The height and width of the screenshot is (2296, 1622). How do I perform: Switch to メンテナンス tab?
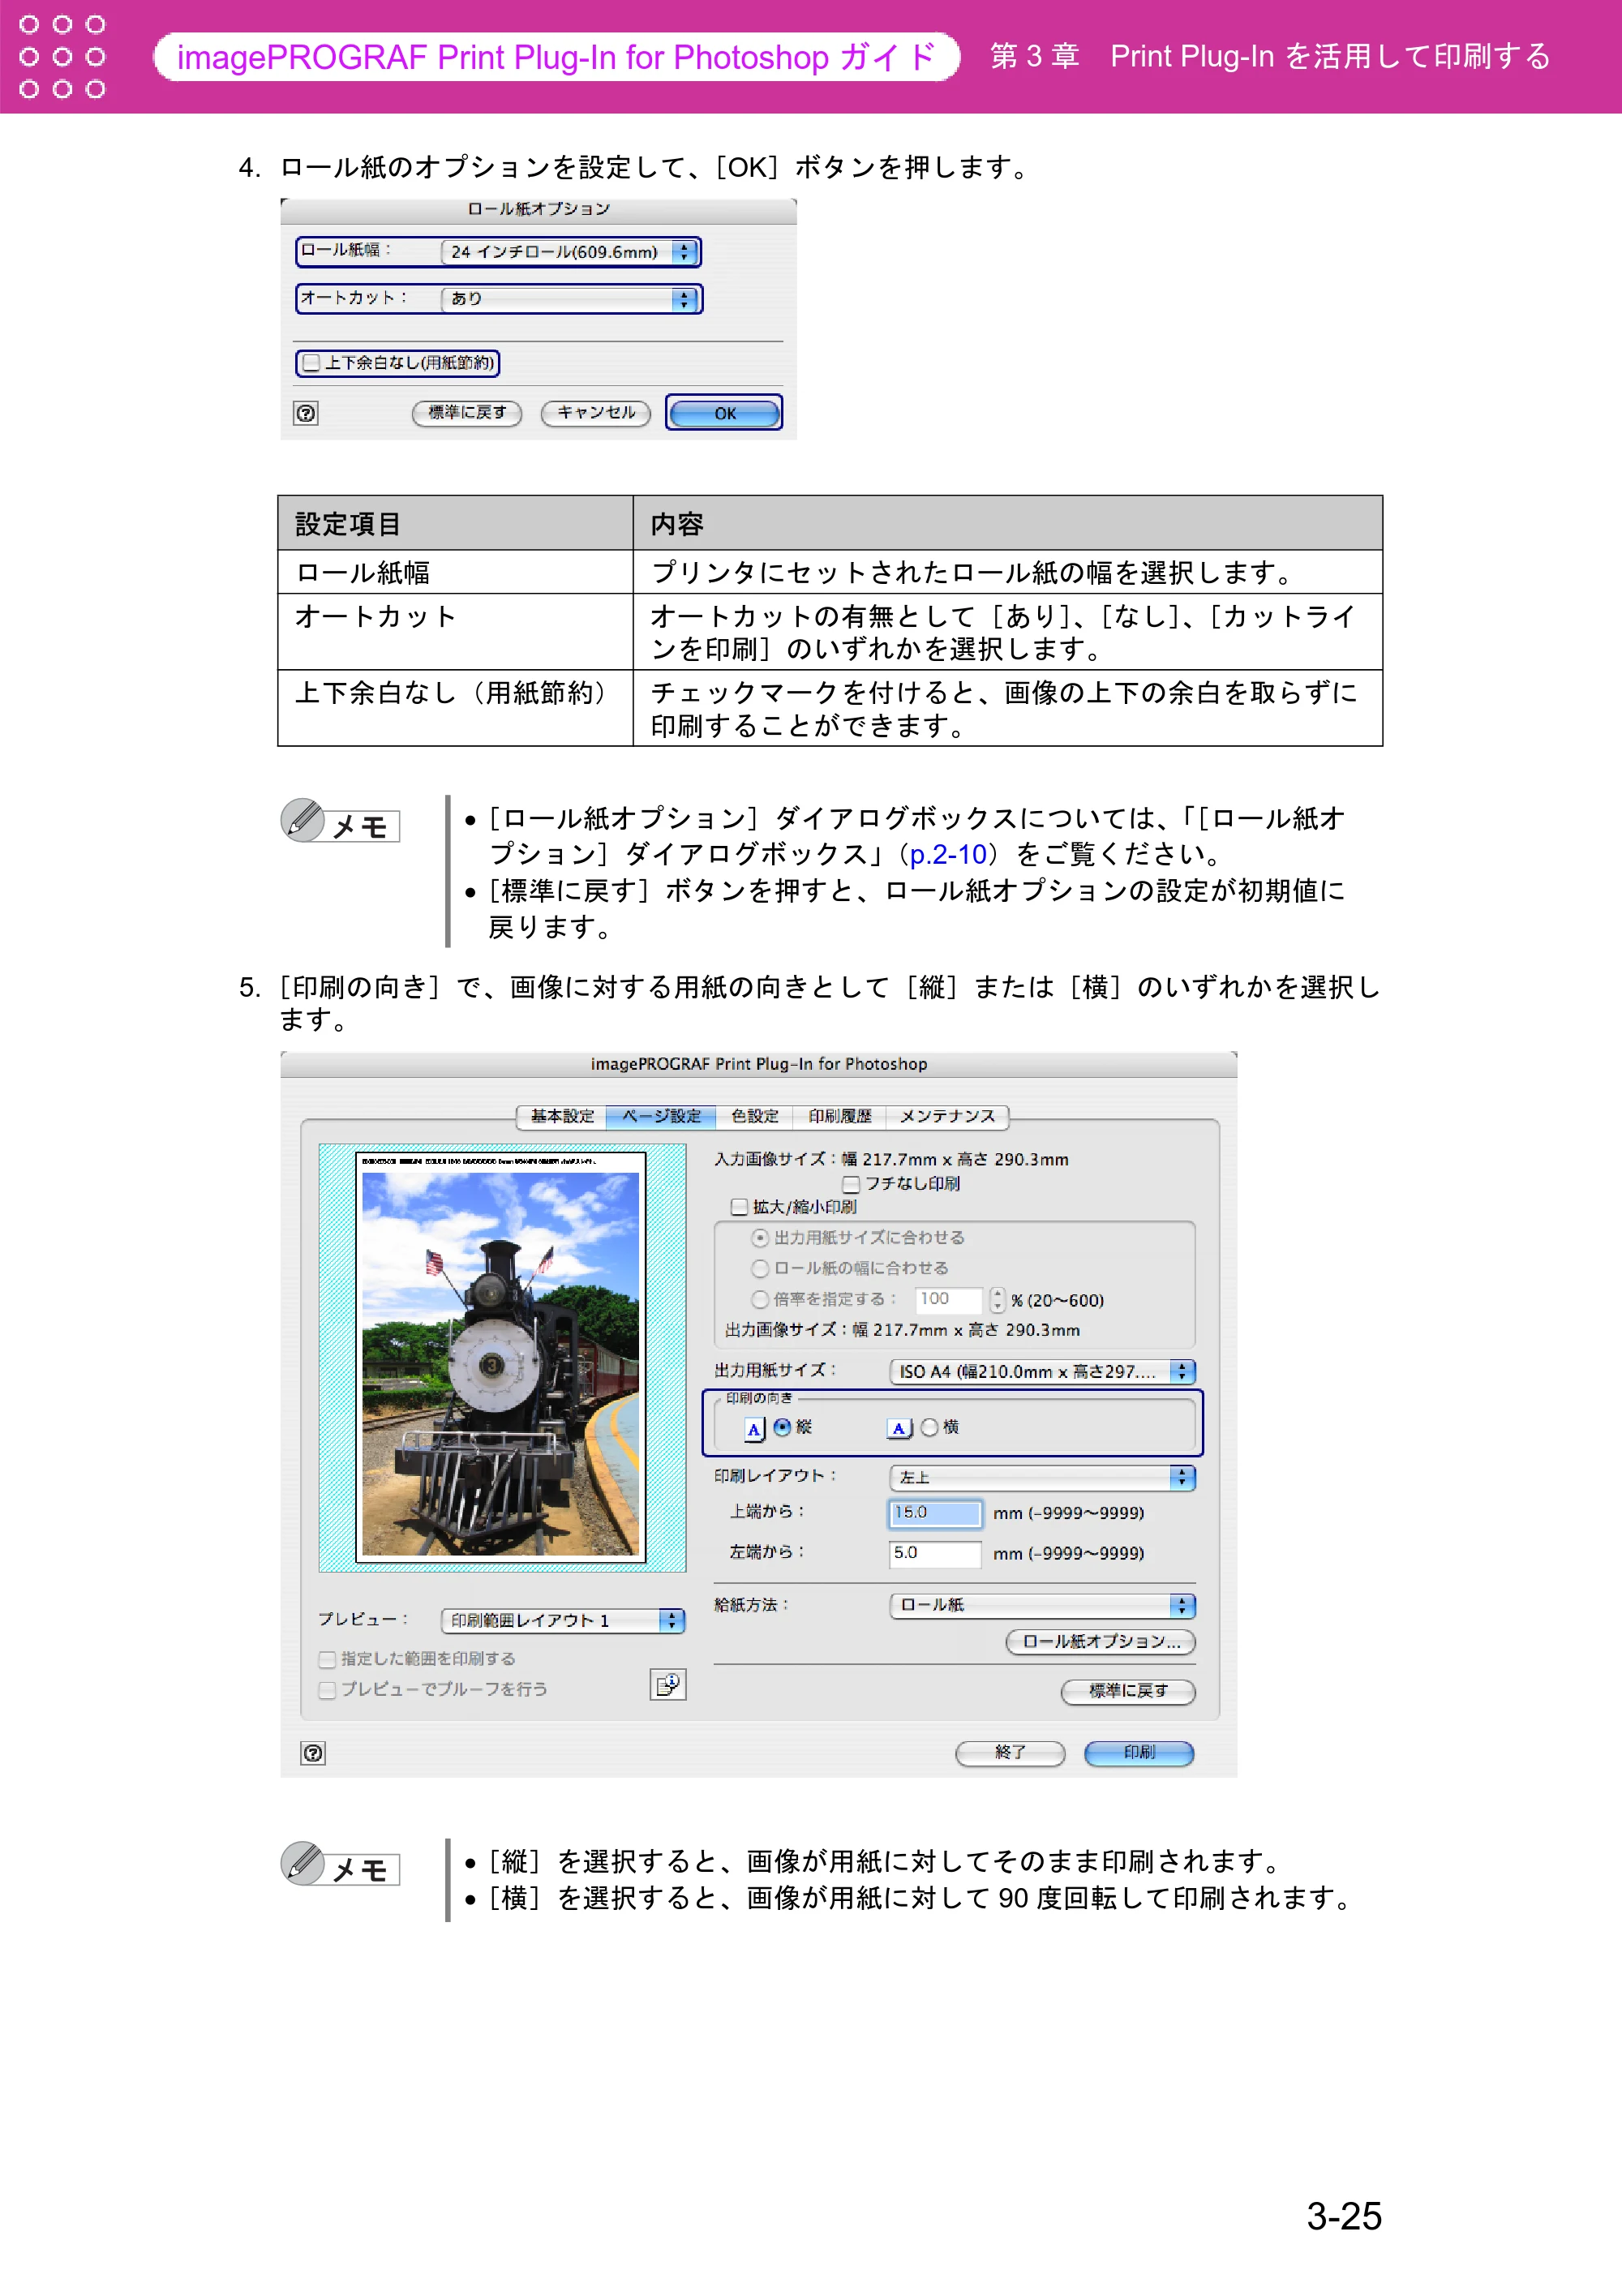948,1116
